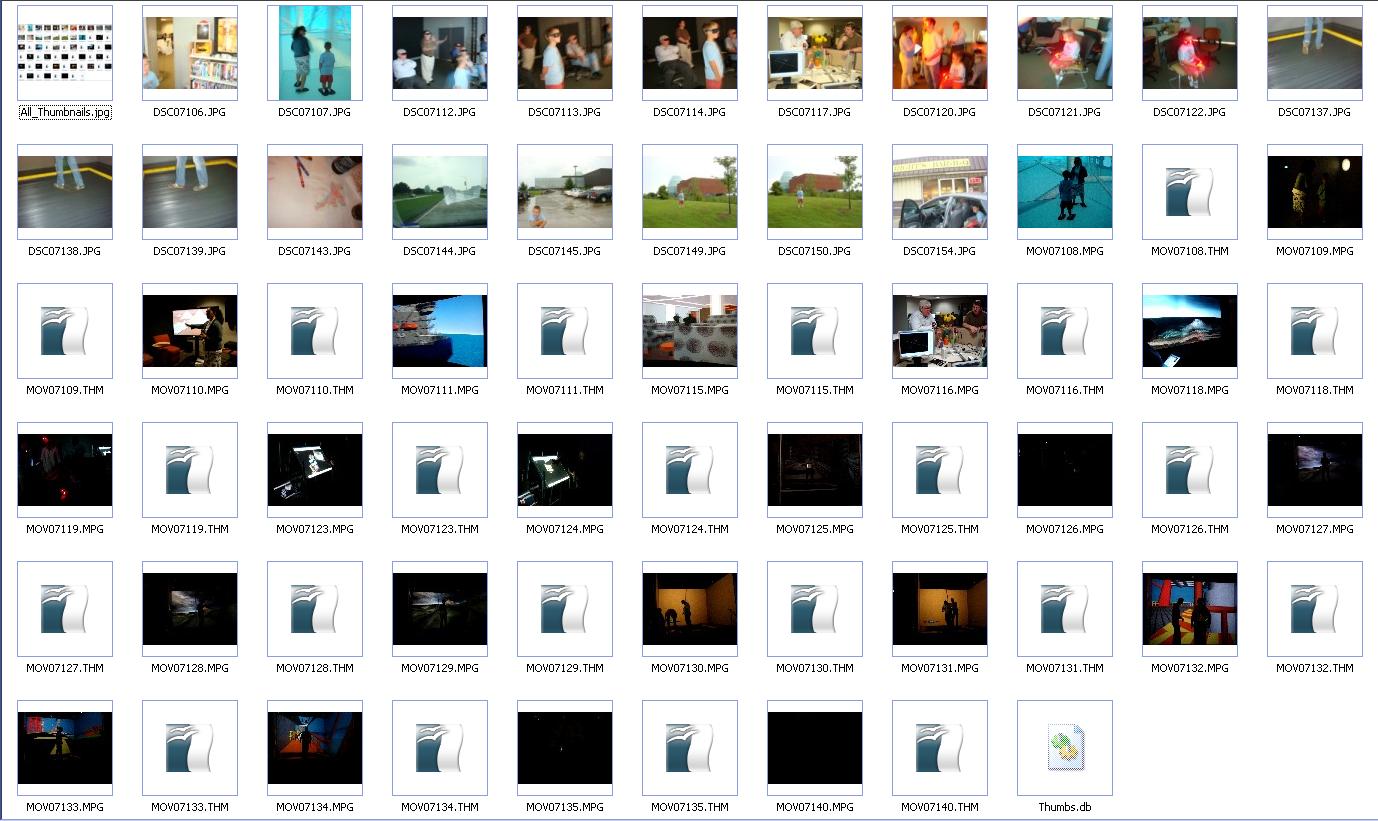The image size is (1378, 821).
Task: Select the MOV07109.THM file icon
Action: click(x=65, y=331)
